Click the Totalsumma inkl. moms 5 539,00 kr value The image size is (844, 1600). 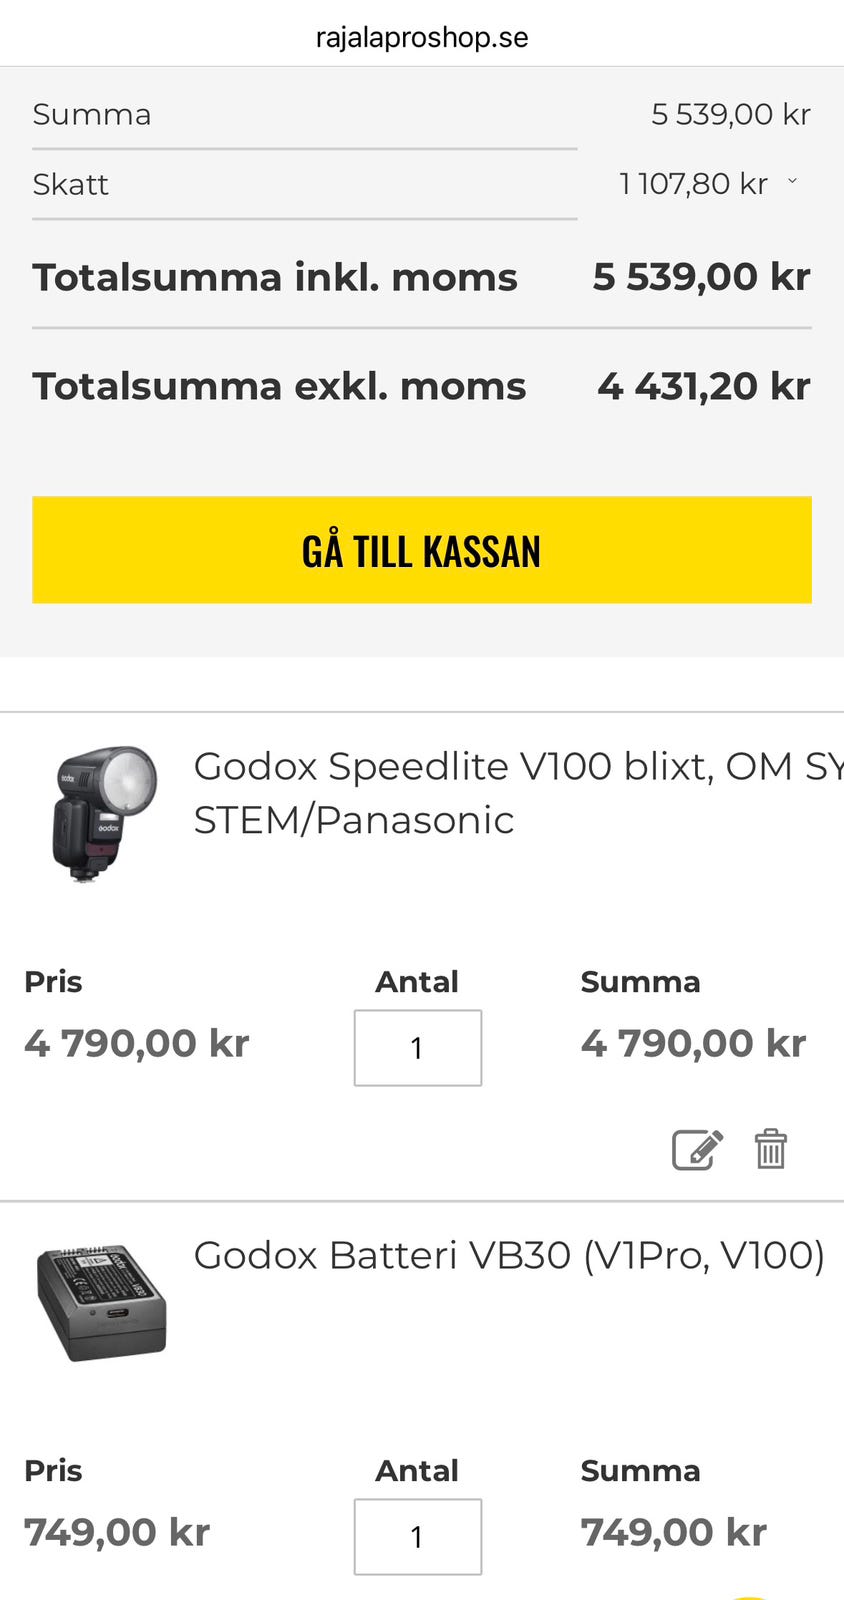coord(701,277)
